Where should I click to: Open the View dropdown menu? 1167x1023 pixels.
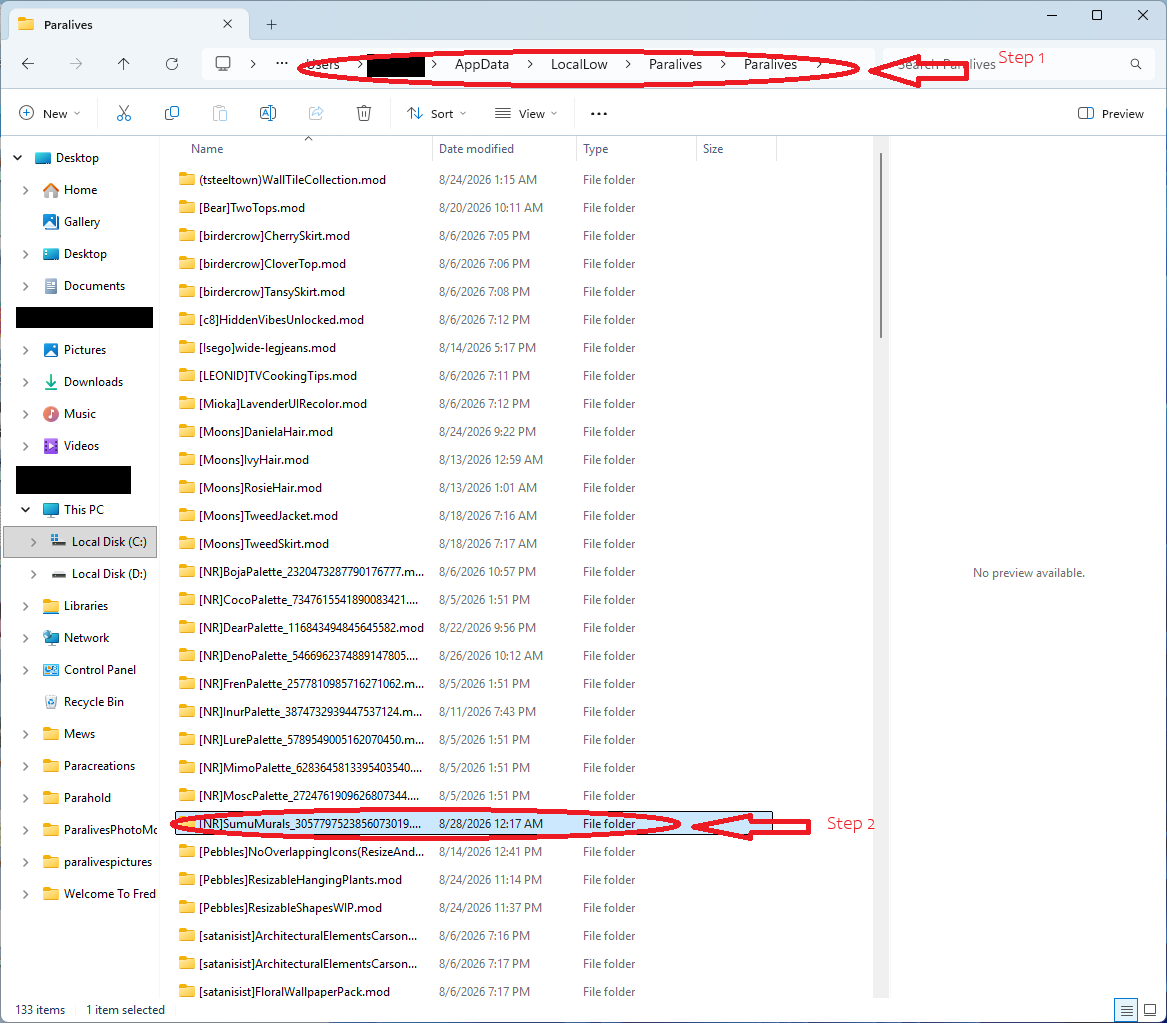point(526,114)
